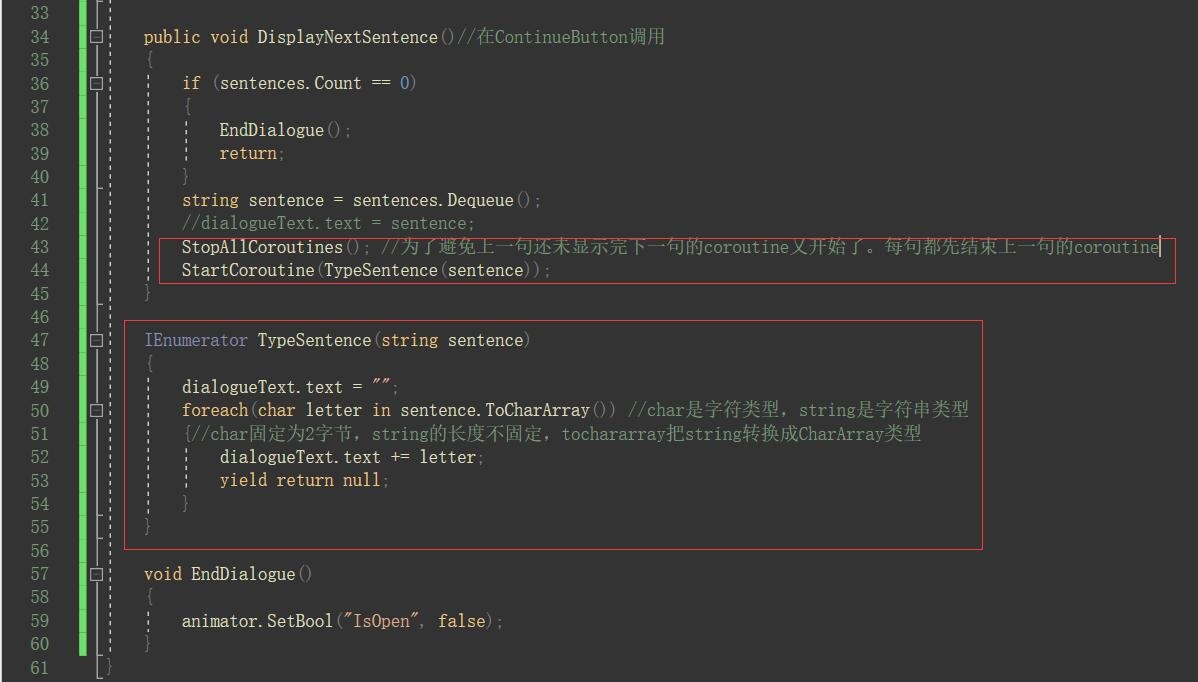Click the "IsOpen" string literal
Screen dimensions: 1198x682
tap(378, 621)
